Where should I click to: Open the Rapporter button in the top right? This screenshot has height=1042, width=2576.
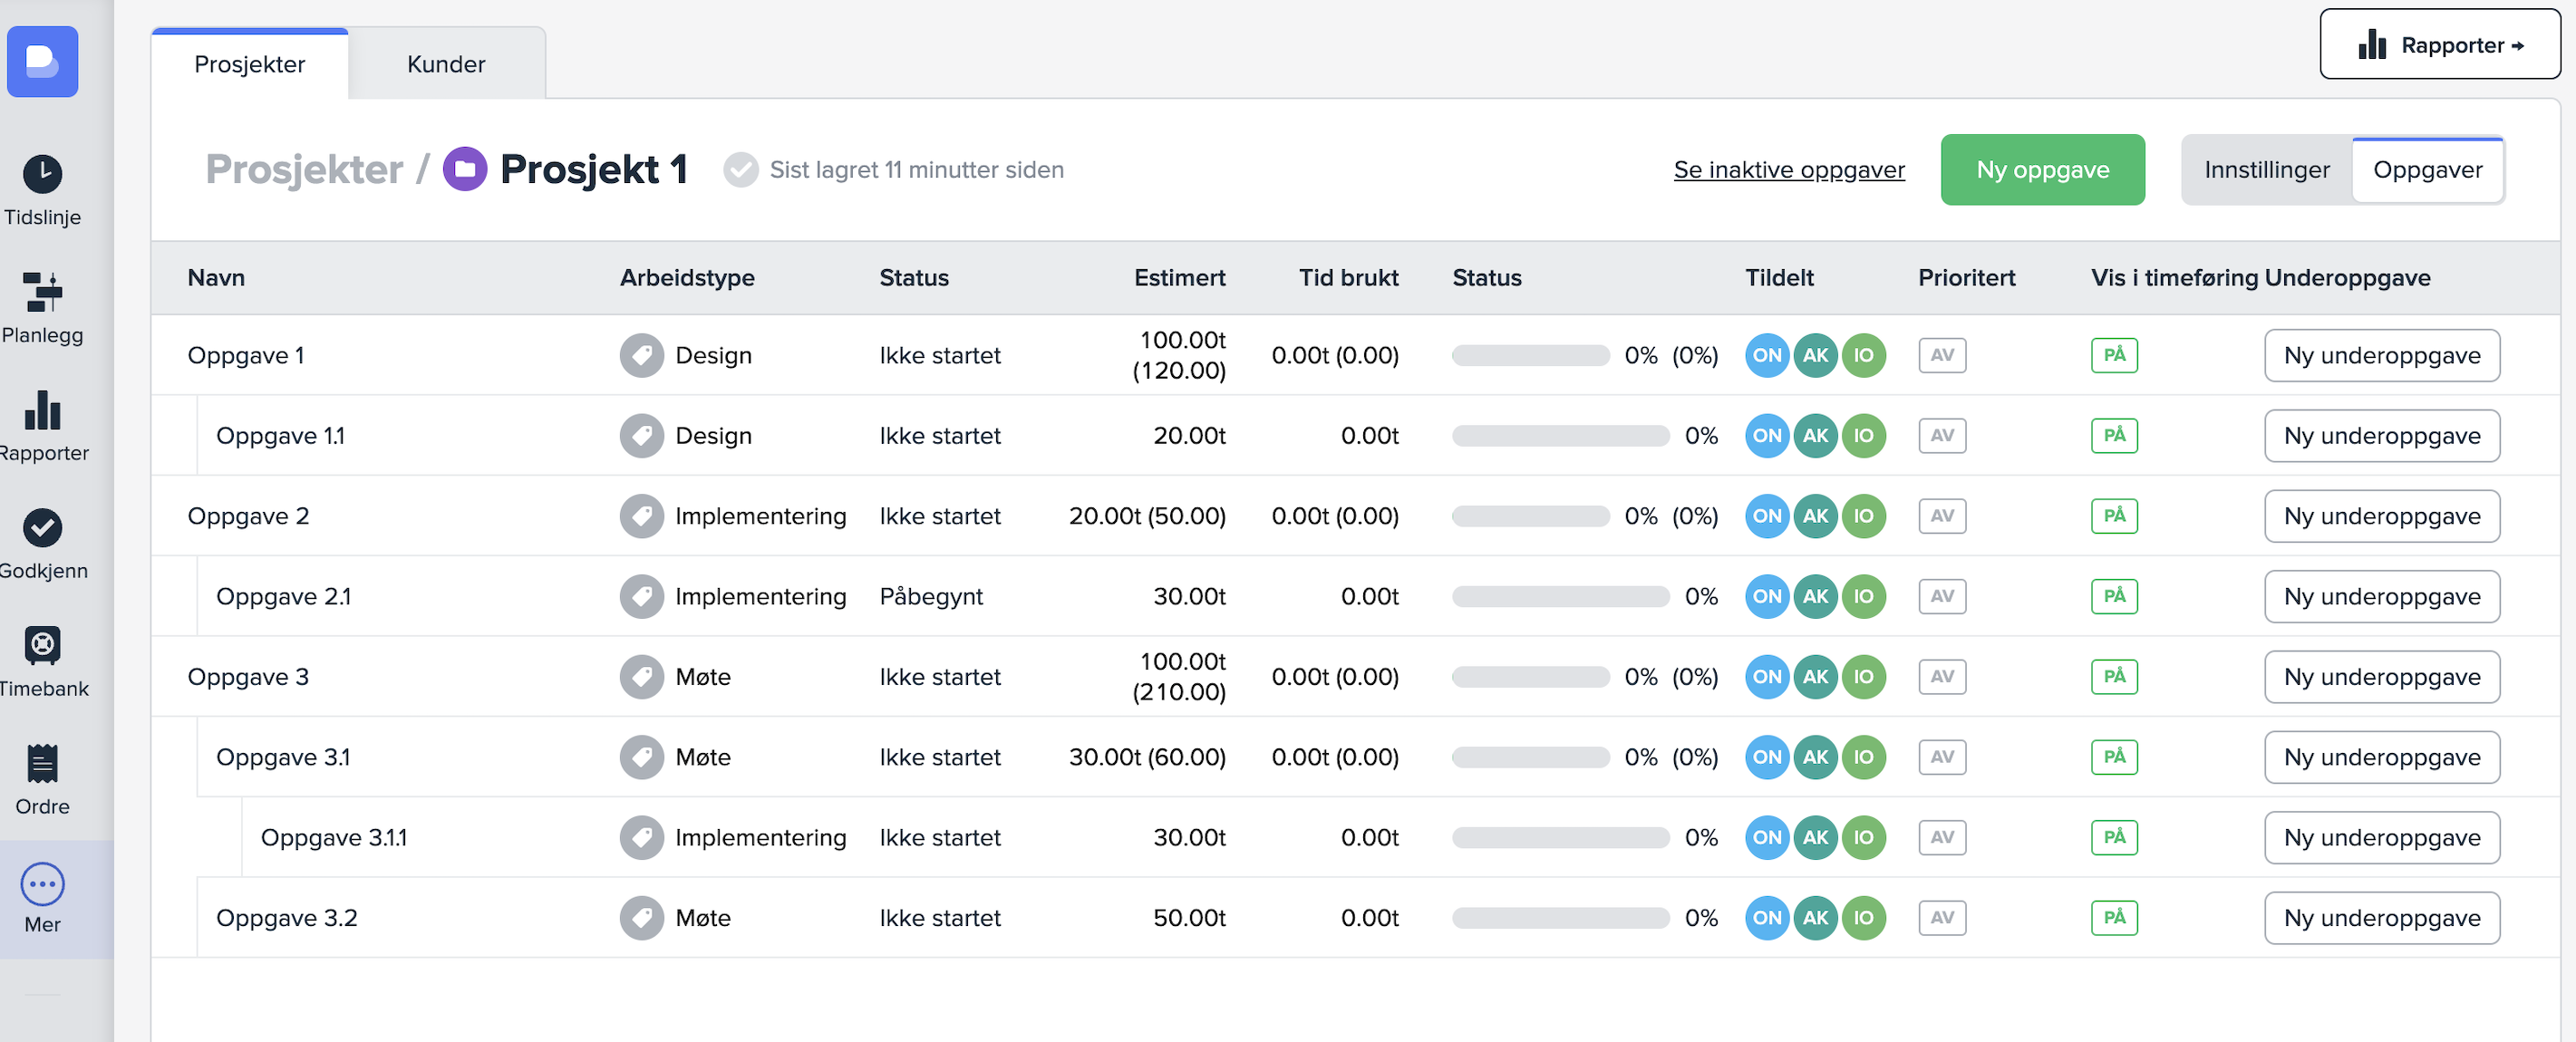2439,45
